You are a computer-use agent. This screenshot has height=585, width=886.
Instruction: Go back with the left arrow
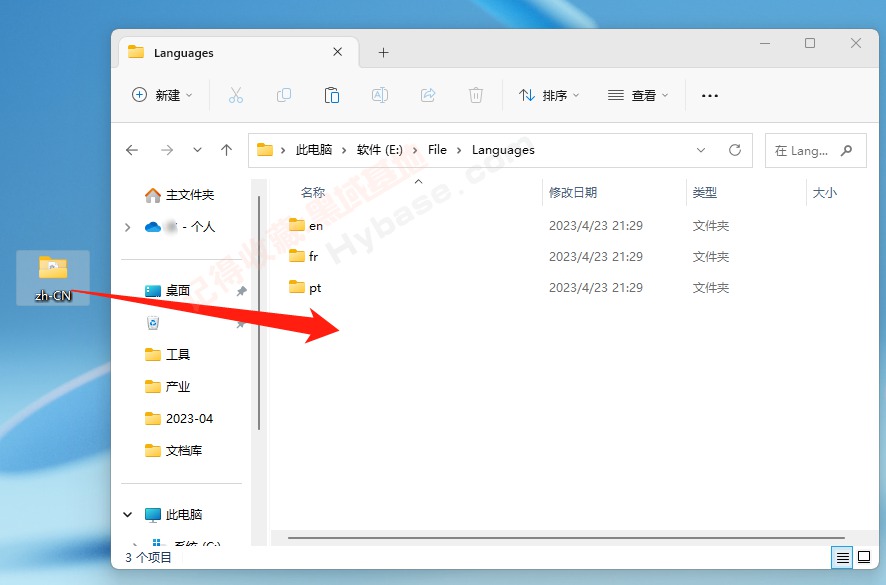(132, 150)
